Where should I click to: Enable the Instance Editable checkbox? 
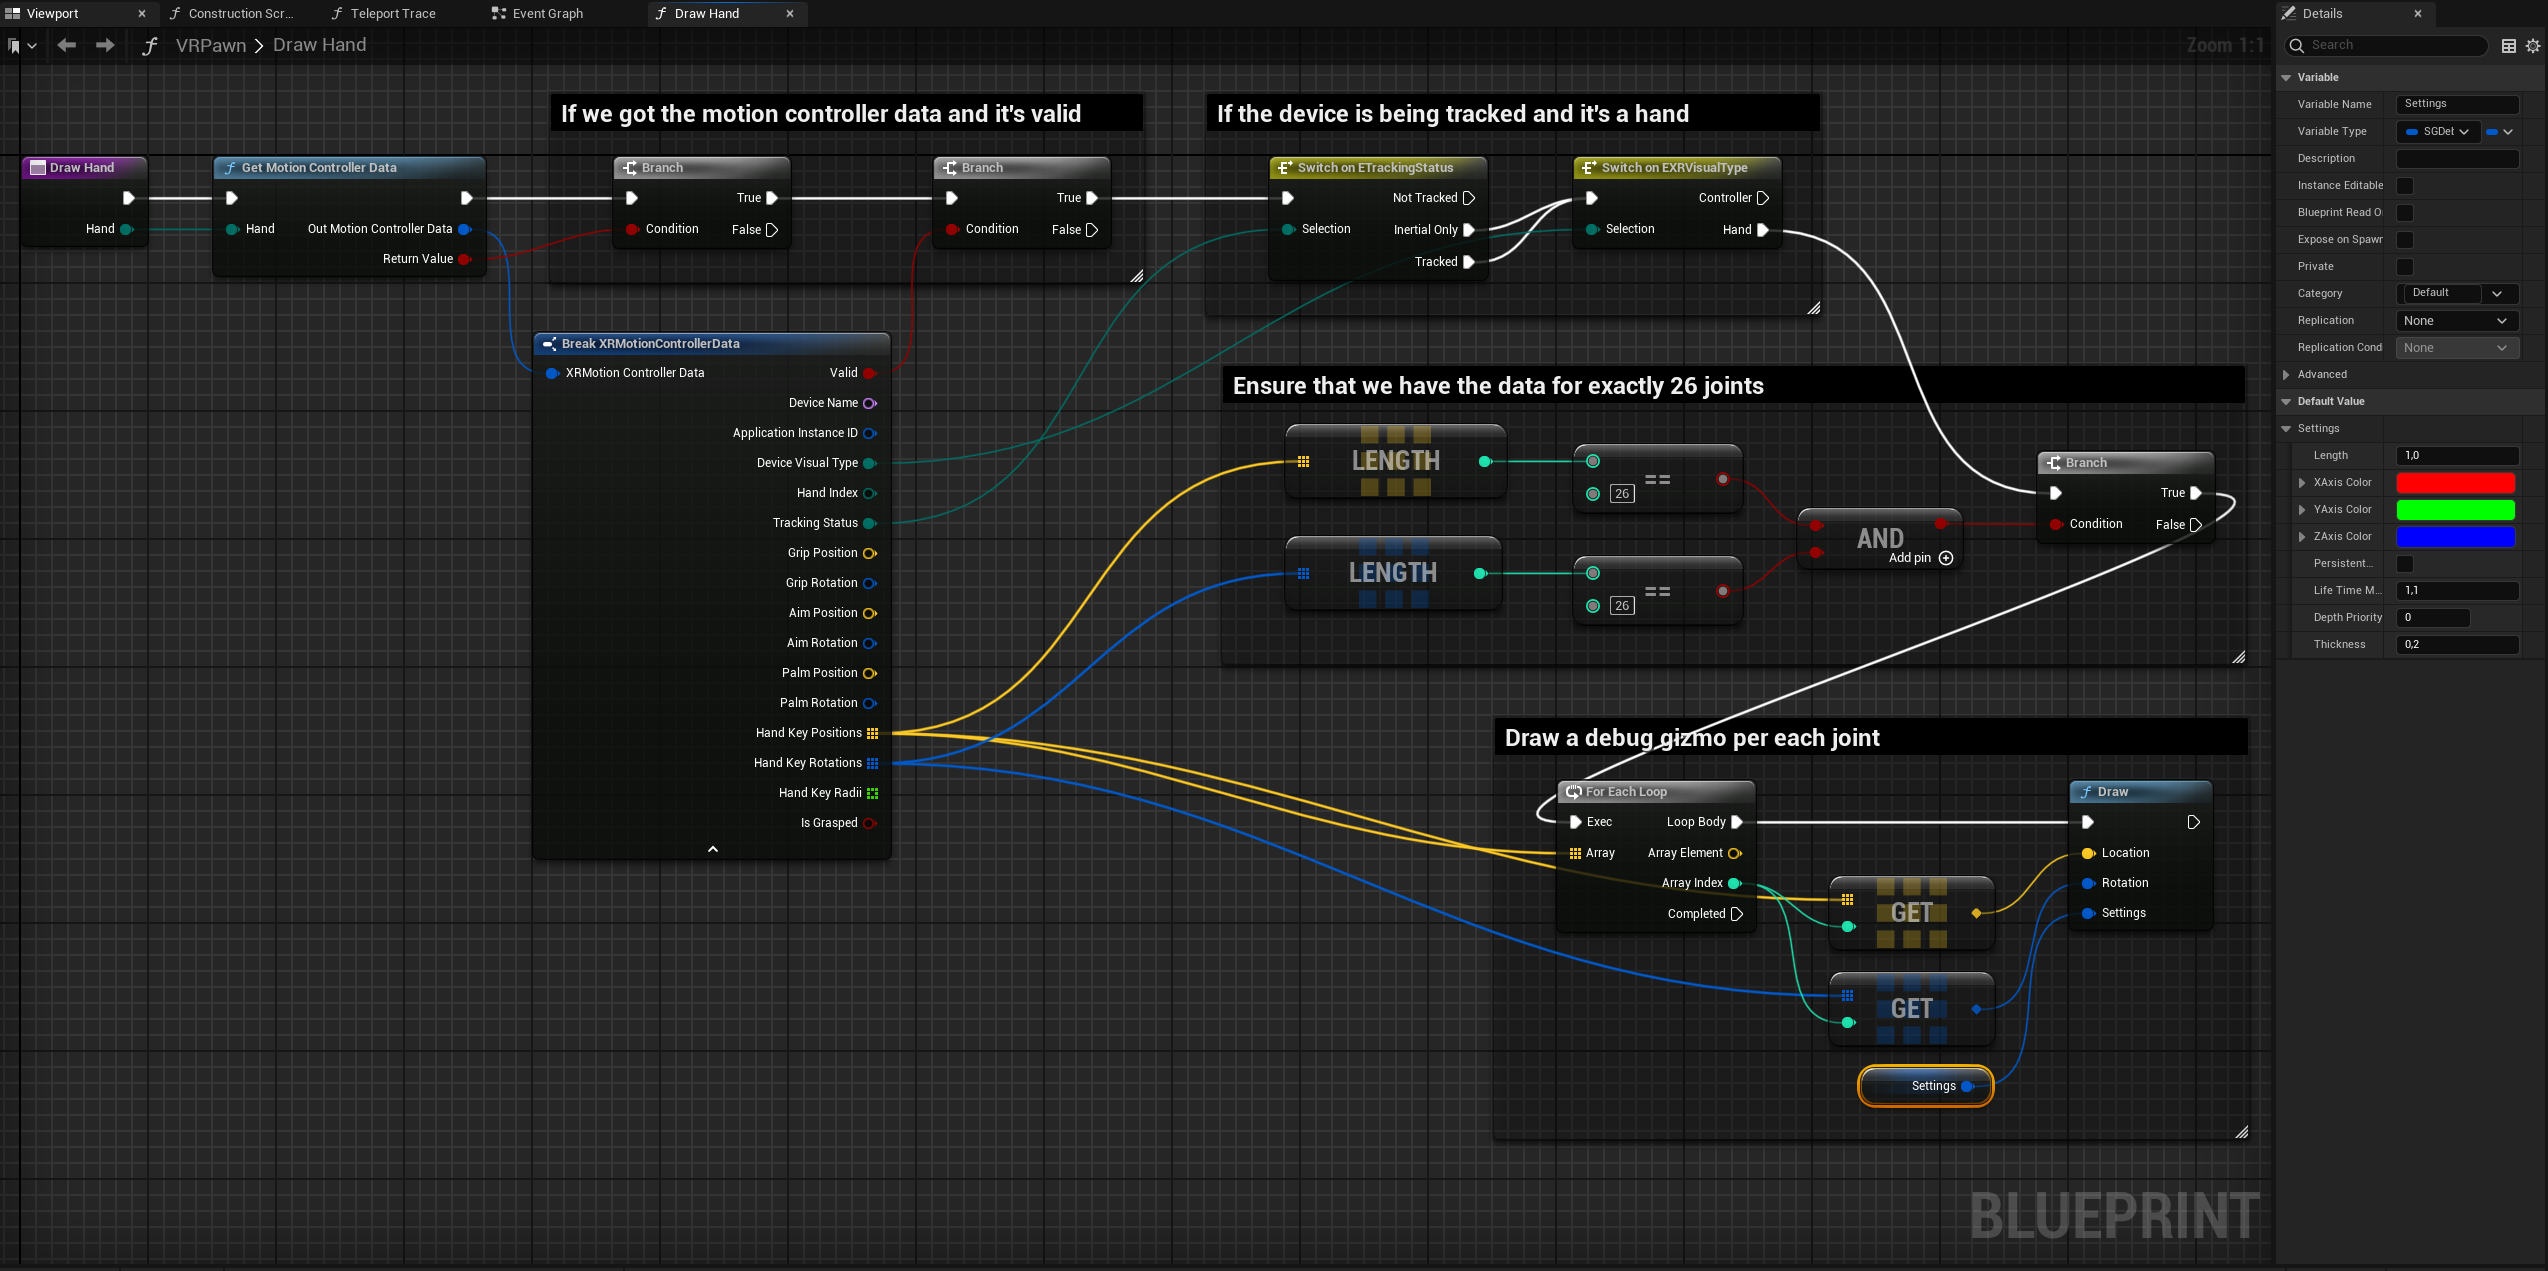(x=2405, y=185)
